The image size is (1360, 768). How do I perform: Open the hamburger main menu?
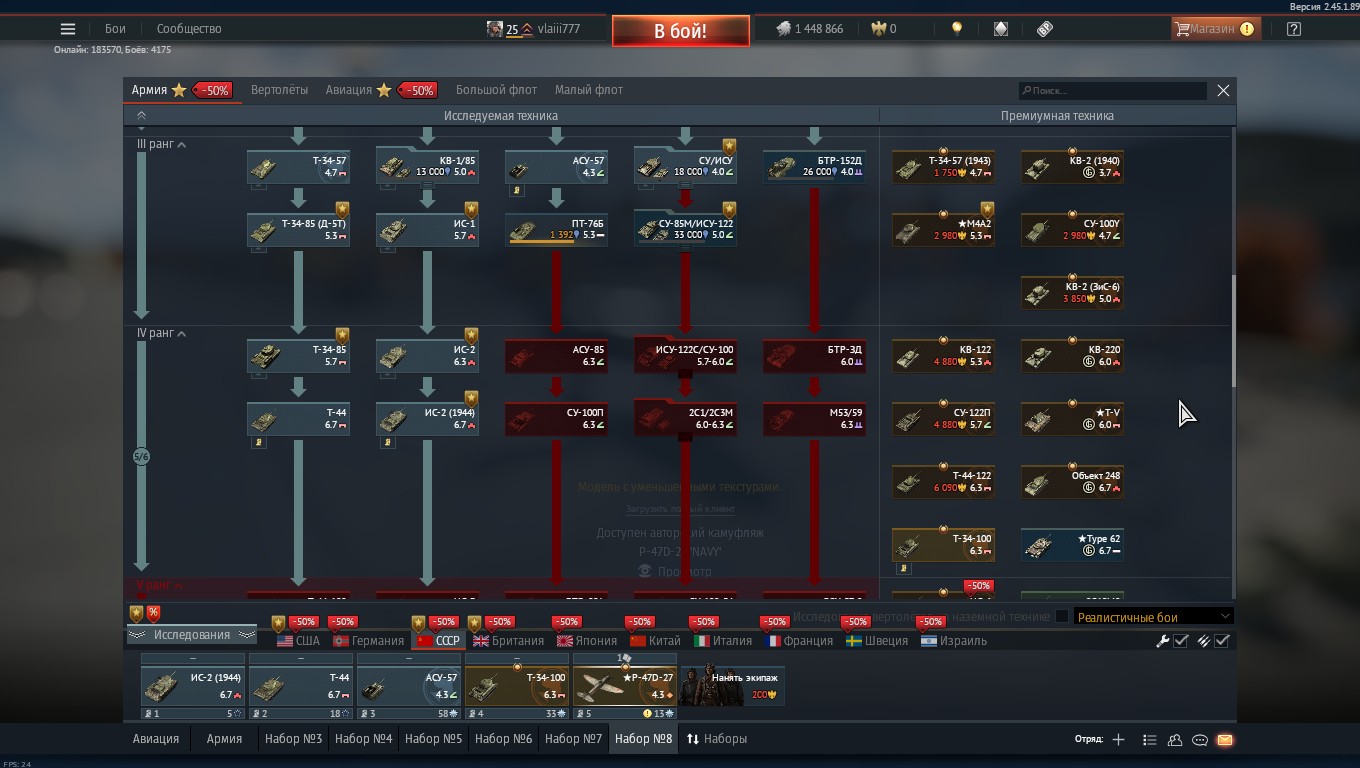(x=68, y=29)
